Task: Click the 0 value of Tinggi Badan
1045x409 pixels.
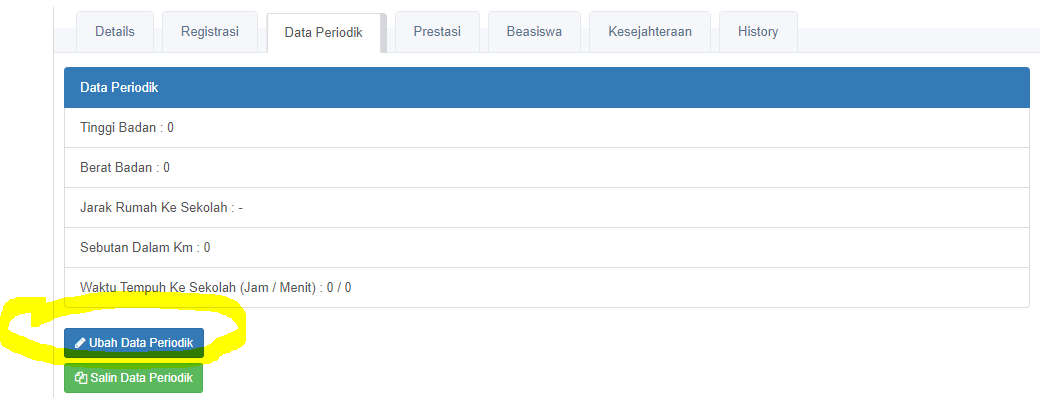Action: (x=171, y=127)
